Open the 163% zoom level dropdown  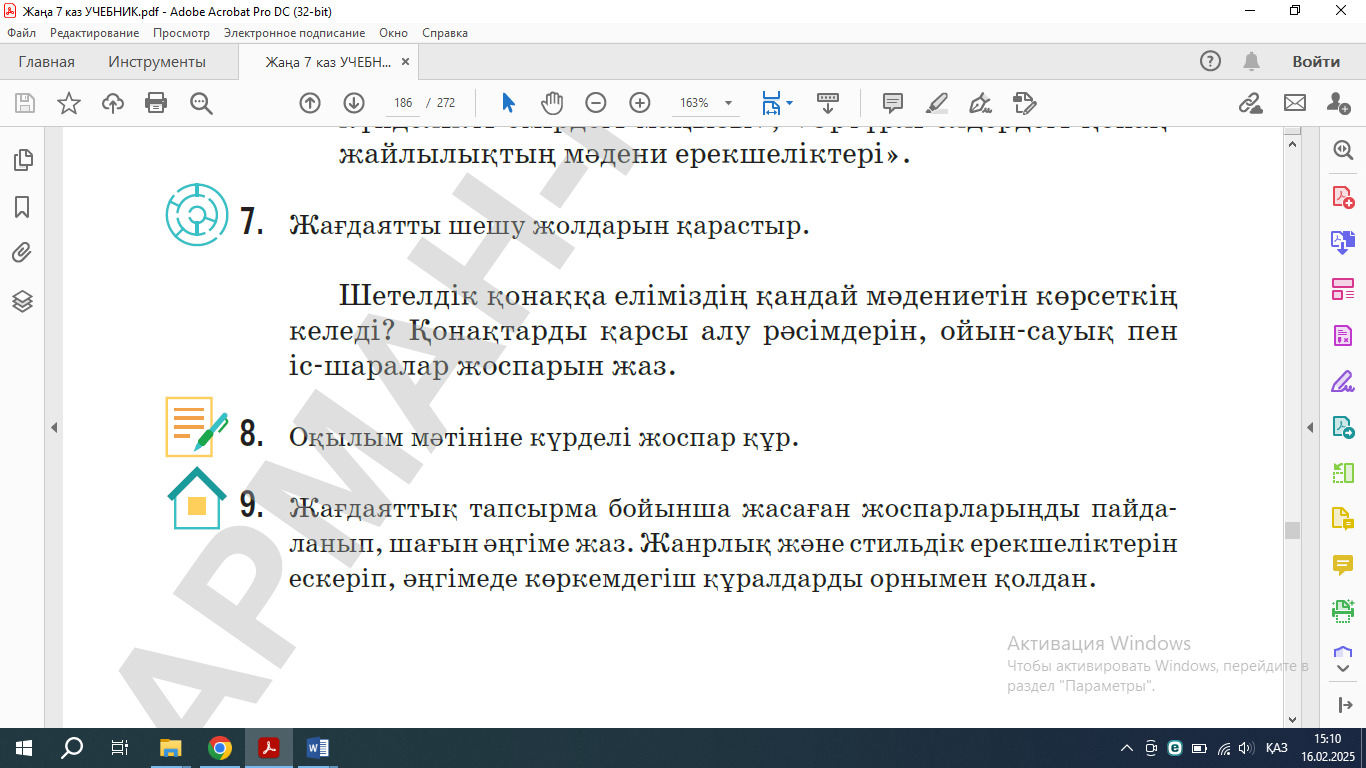(x=728, y=103)
